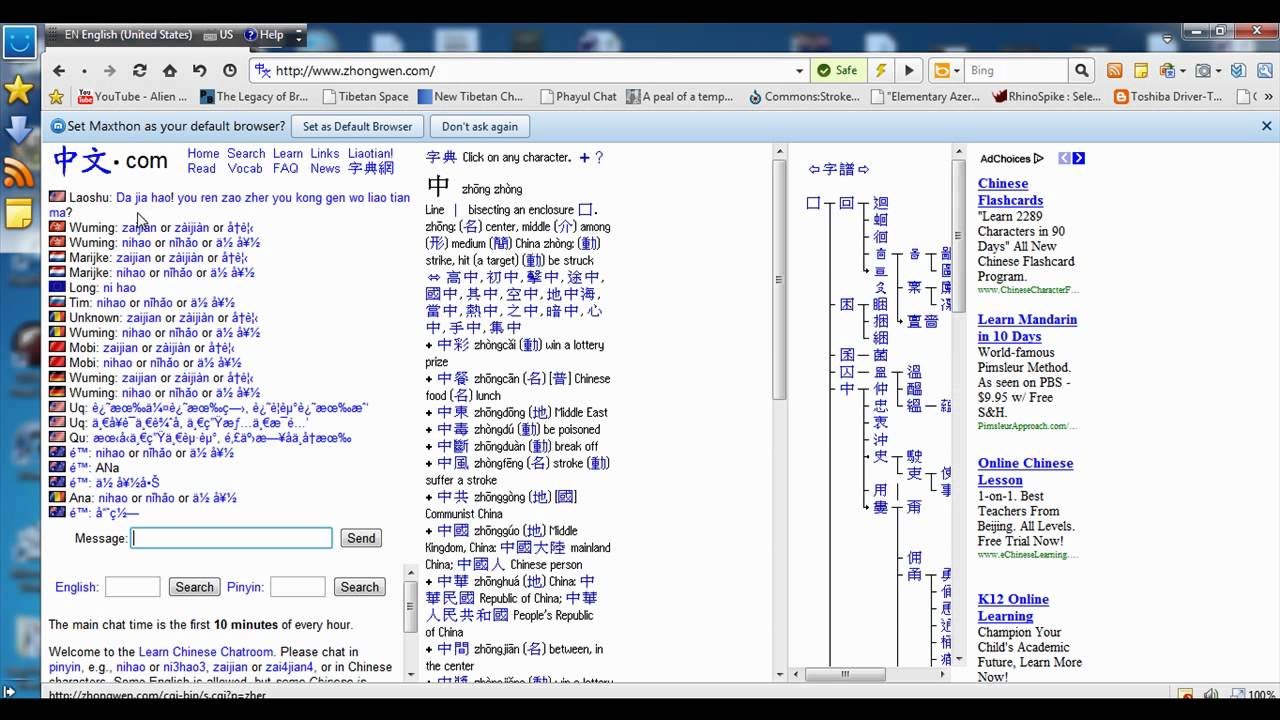
Task: Click the Search button next to Pinyin field
Action: [x=359, y=587]
